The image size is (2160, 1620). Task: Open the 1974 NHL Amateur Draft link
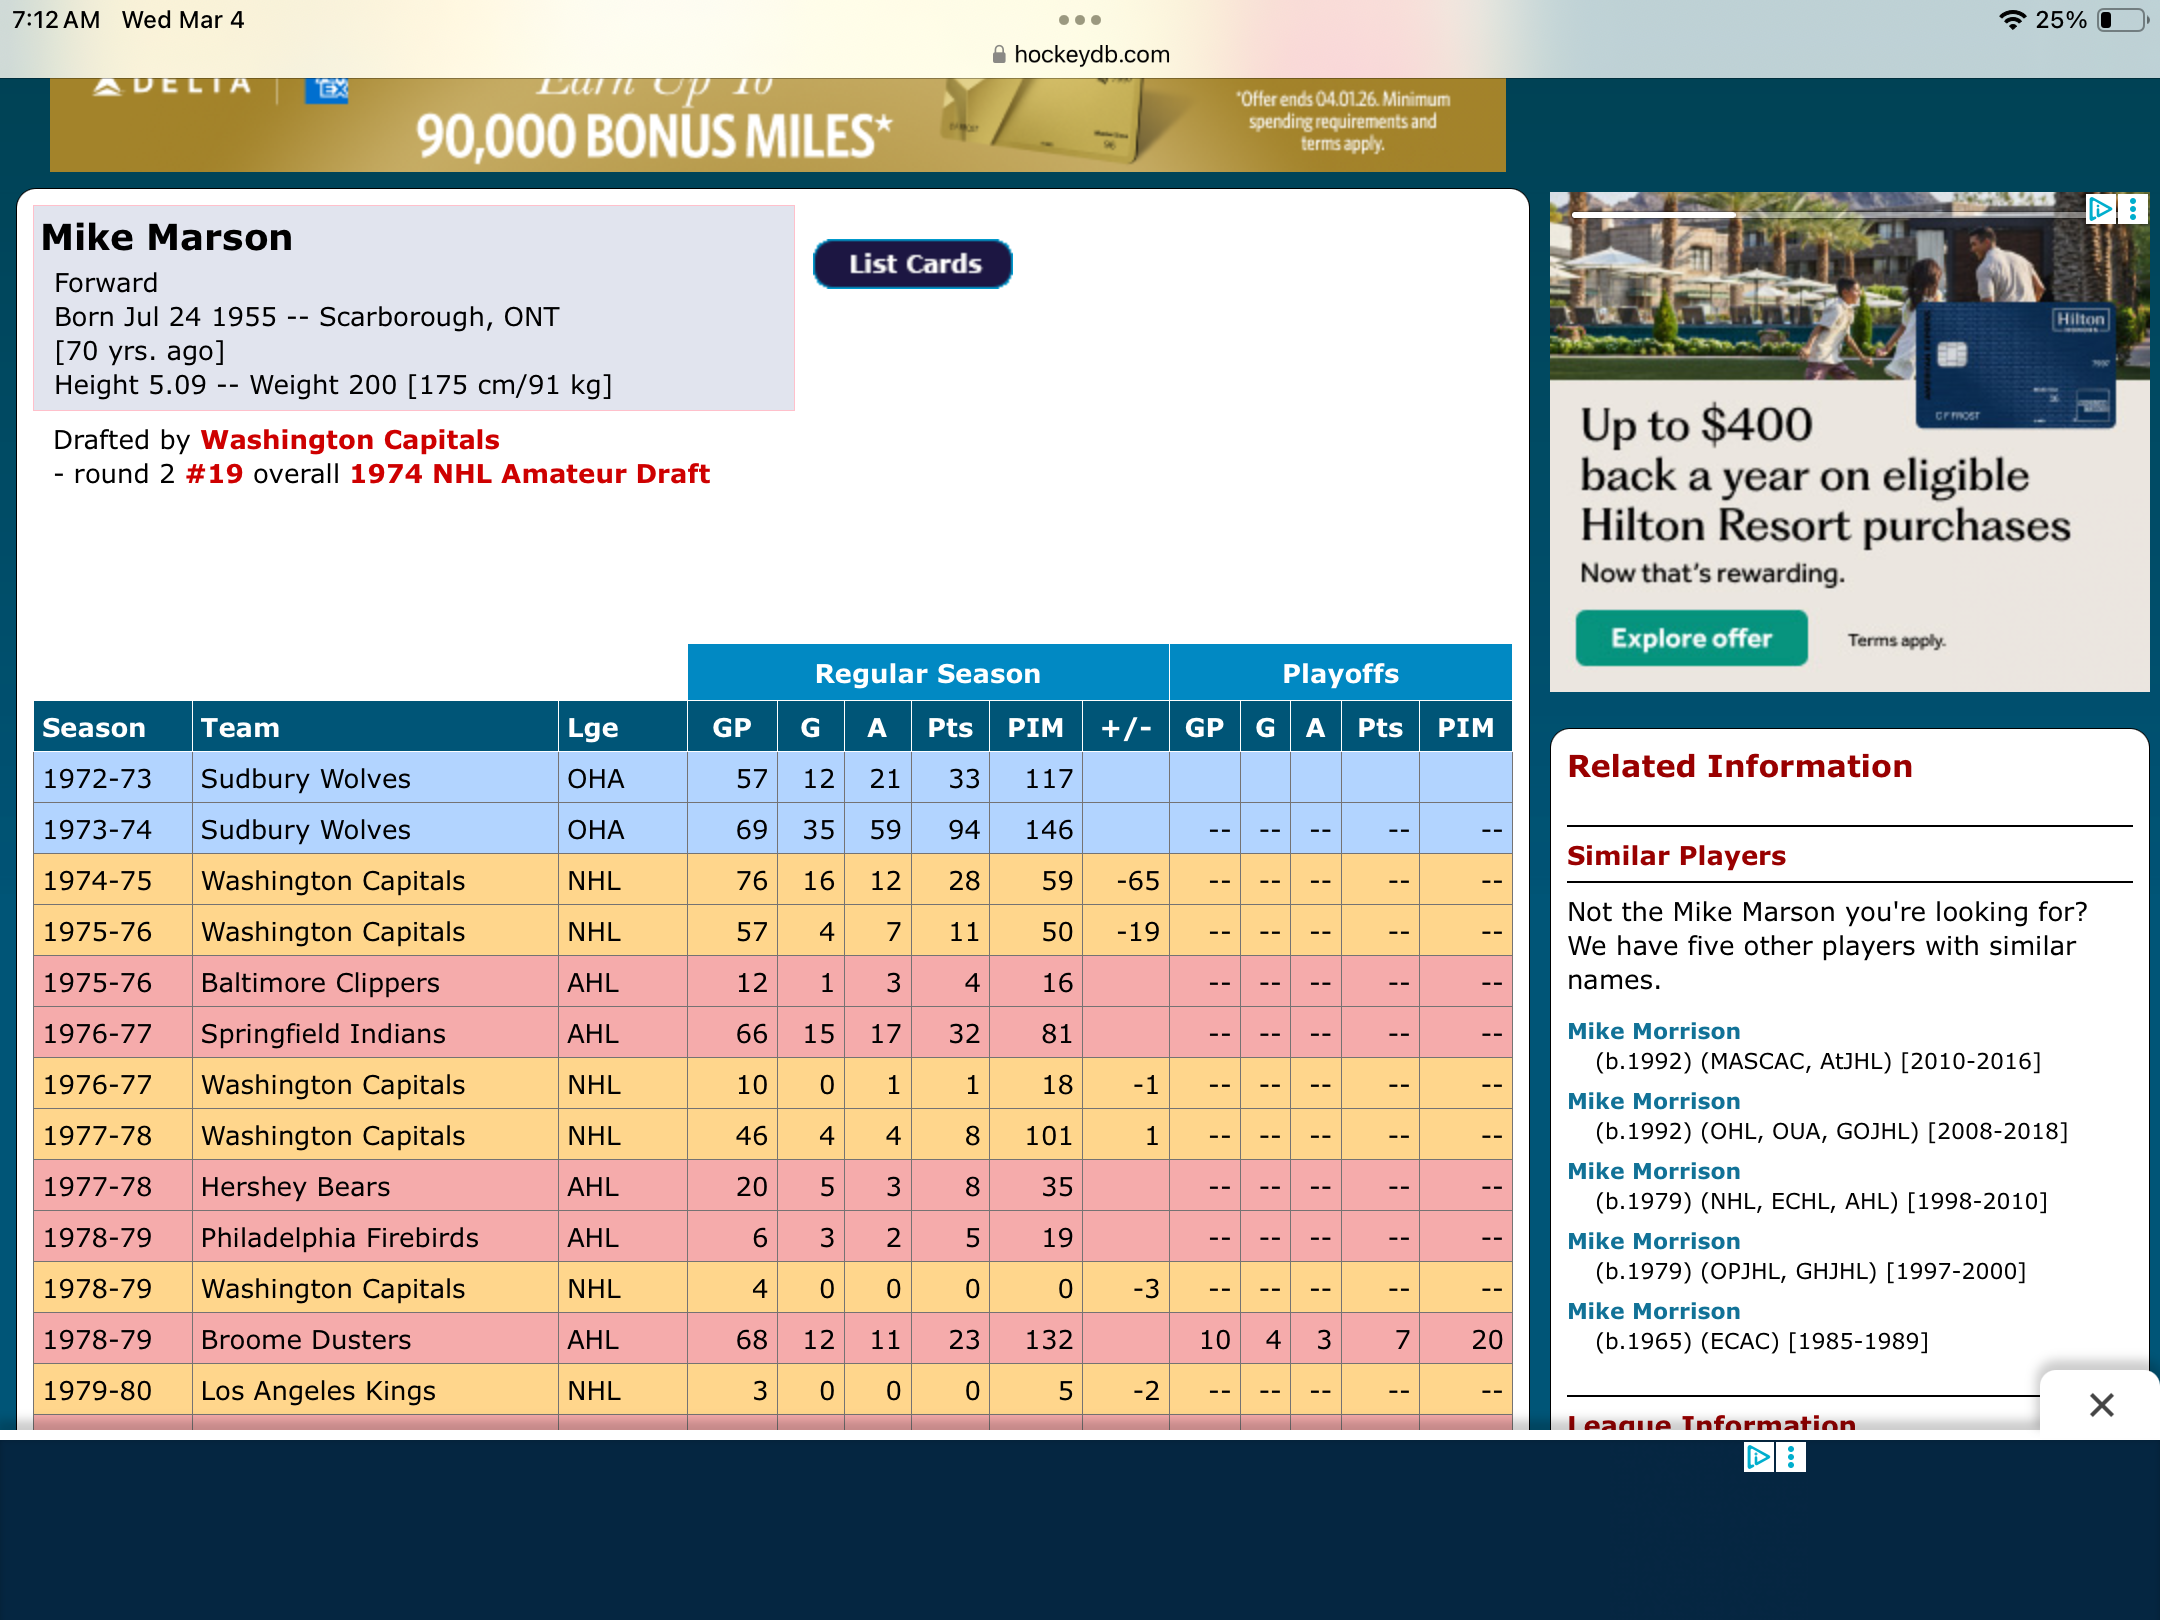coord(530,474)
